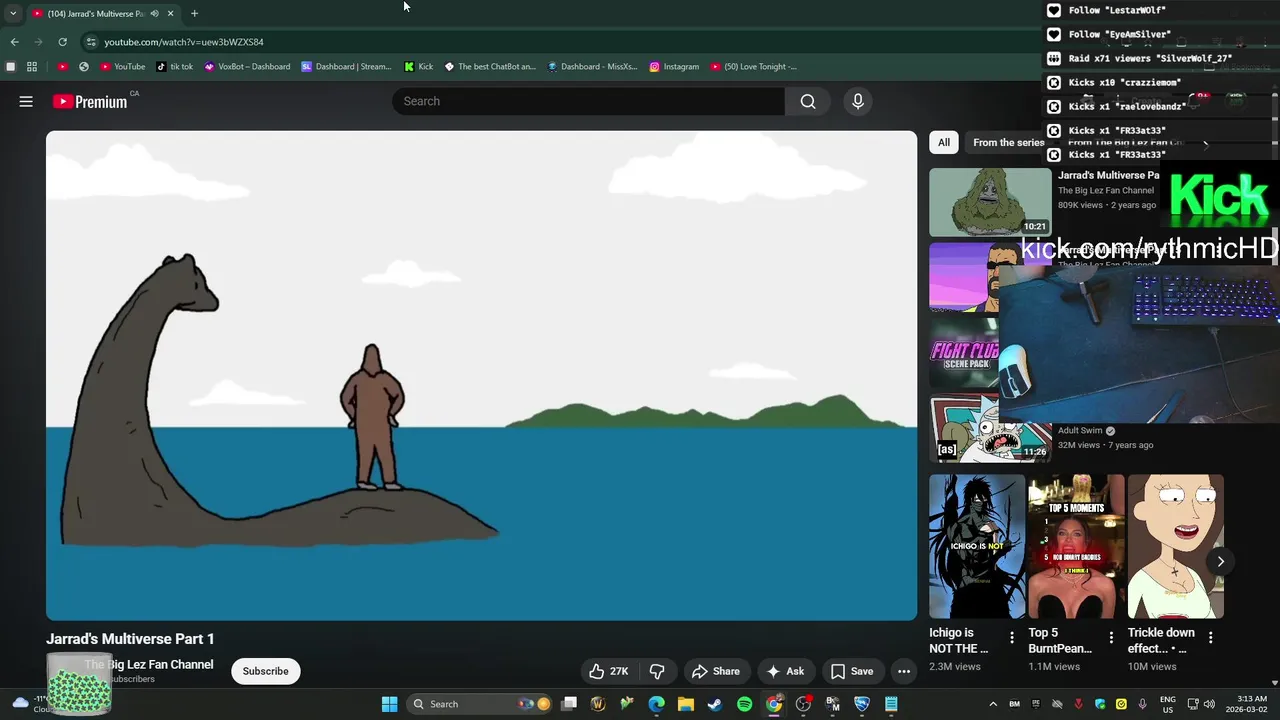Viewport: 1280px width, 720px height.
Task: Open The best ChatBot bookmark
Action: (490, 67)
